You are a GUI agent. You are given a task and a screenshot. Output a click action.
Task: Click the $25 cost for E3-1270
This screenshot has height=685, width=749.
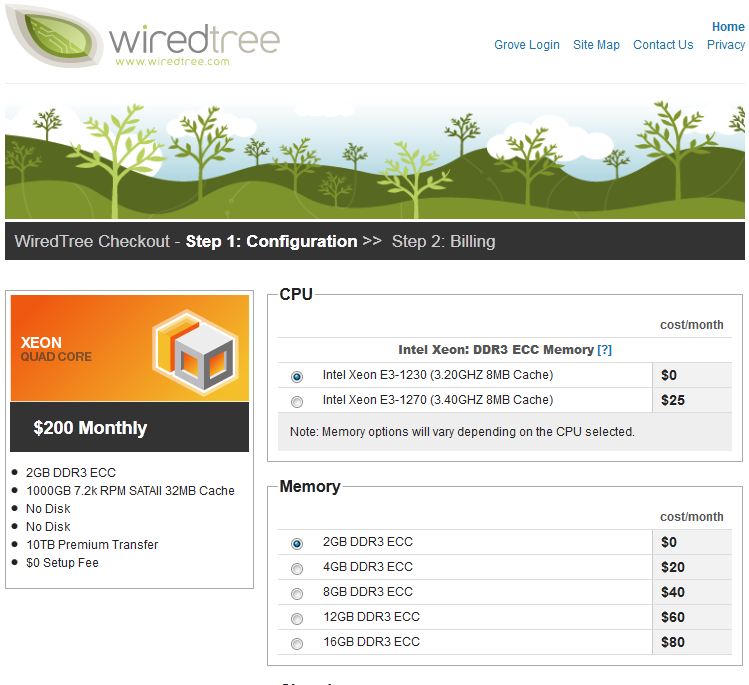click(x=673, y=400)
